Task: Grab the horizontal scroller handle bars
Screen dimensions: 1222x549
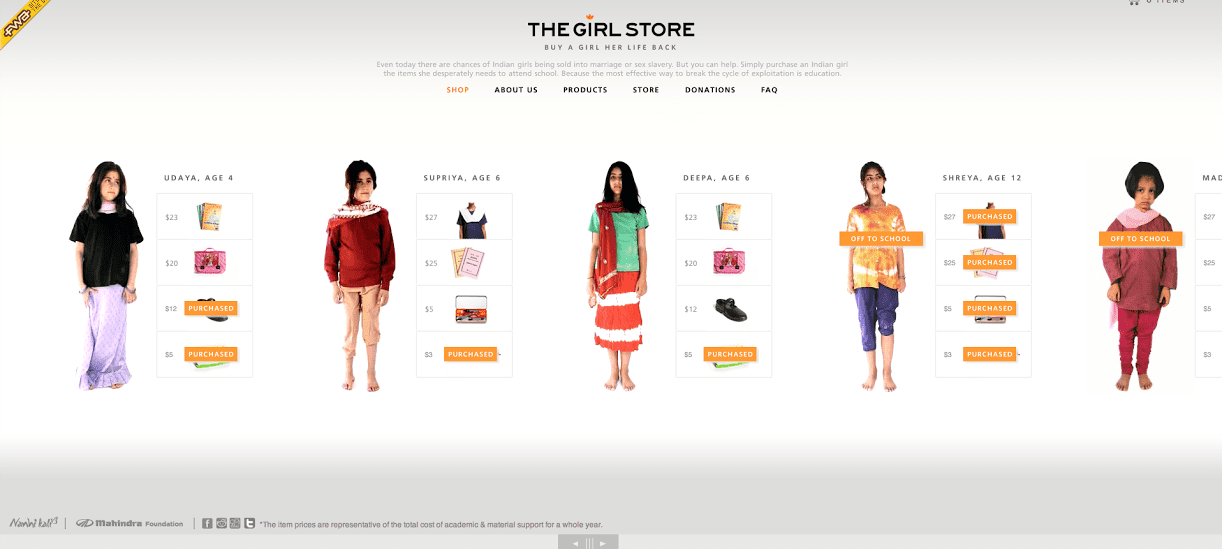Action: click(589, 543)
